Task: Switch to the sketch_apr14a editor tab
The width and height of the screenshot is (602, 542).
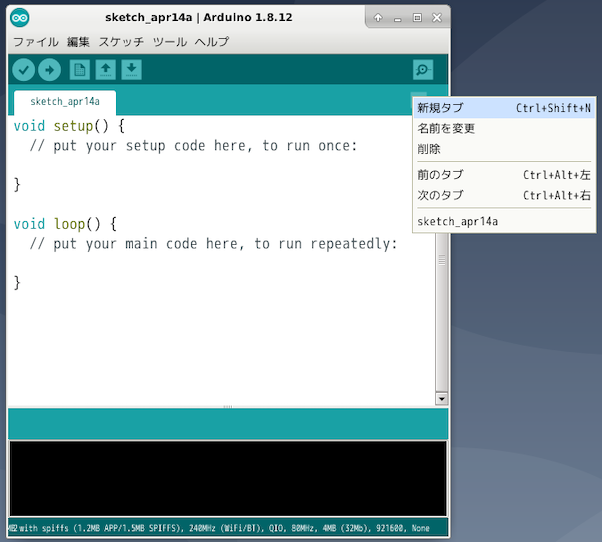Action: coord(65,102)
